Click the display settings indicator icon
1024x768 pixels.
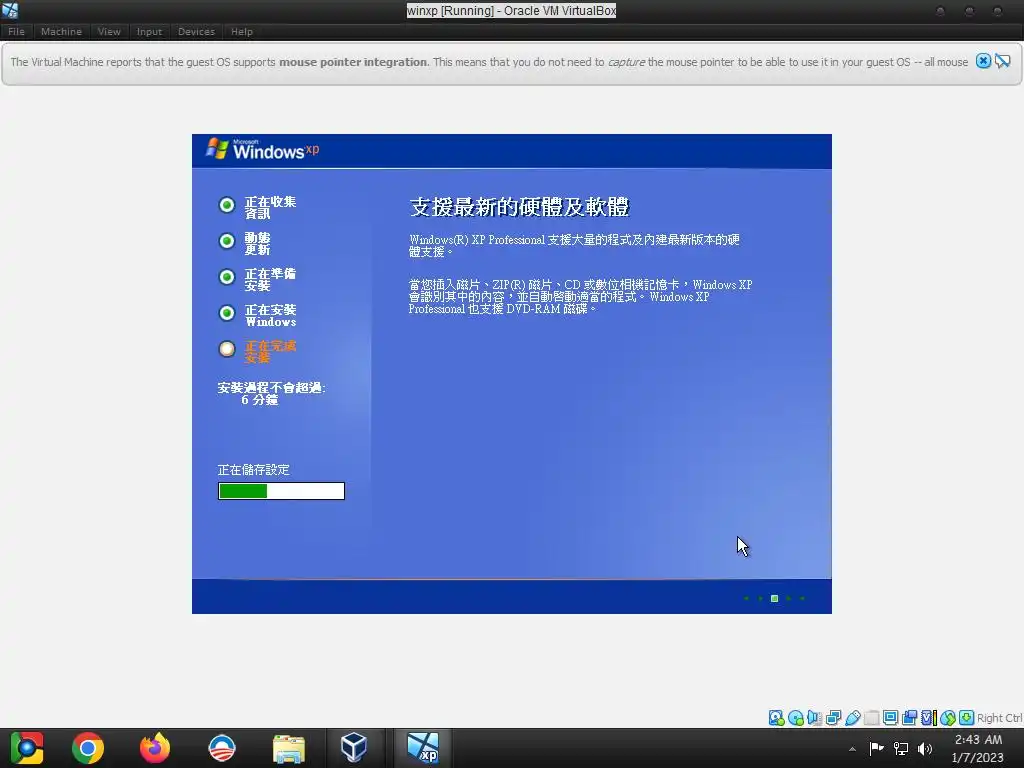click(x=890, y=718)
